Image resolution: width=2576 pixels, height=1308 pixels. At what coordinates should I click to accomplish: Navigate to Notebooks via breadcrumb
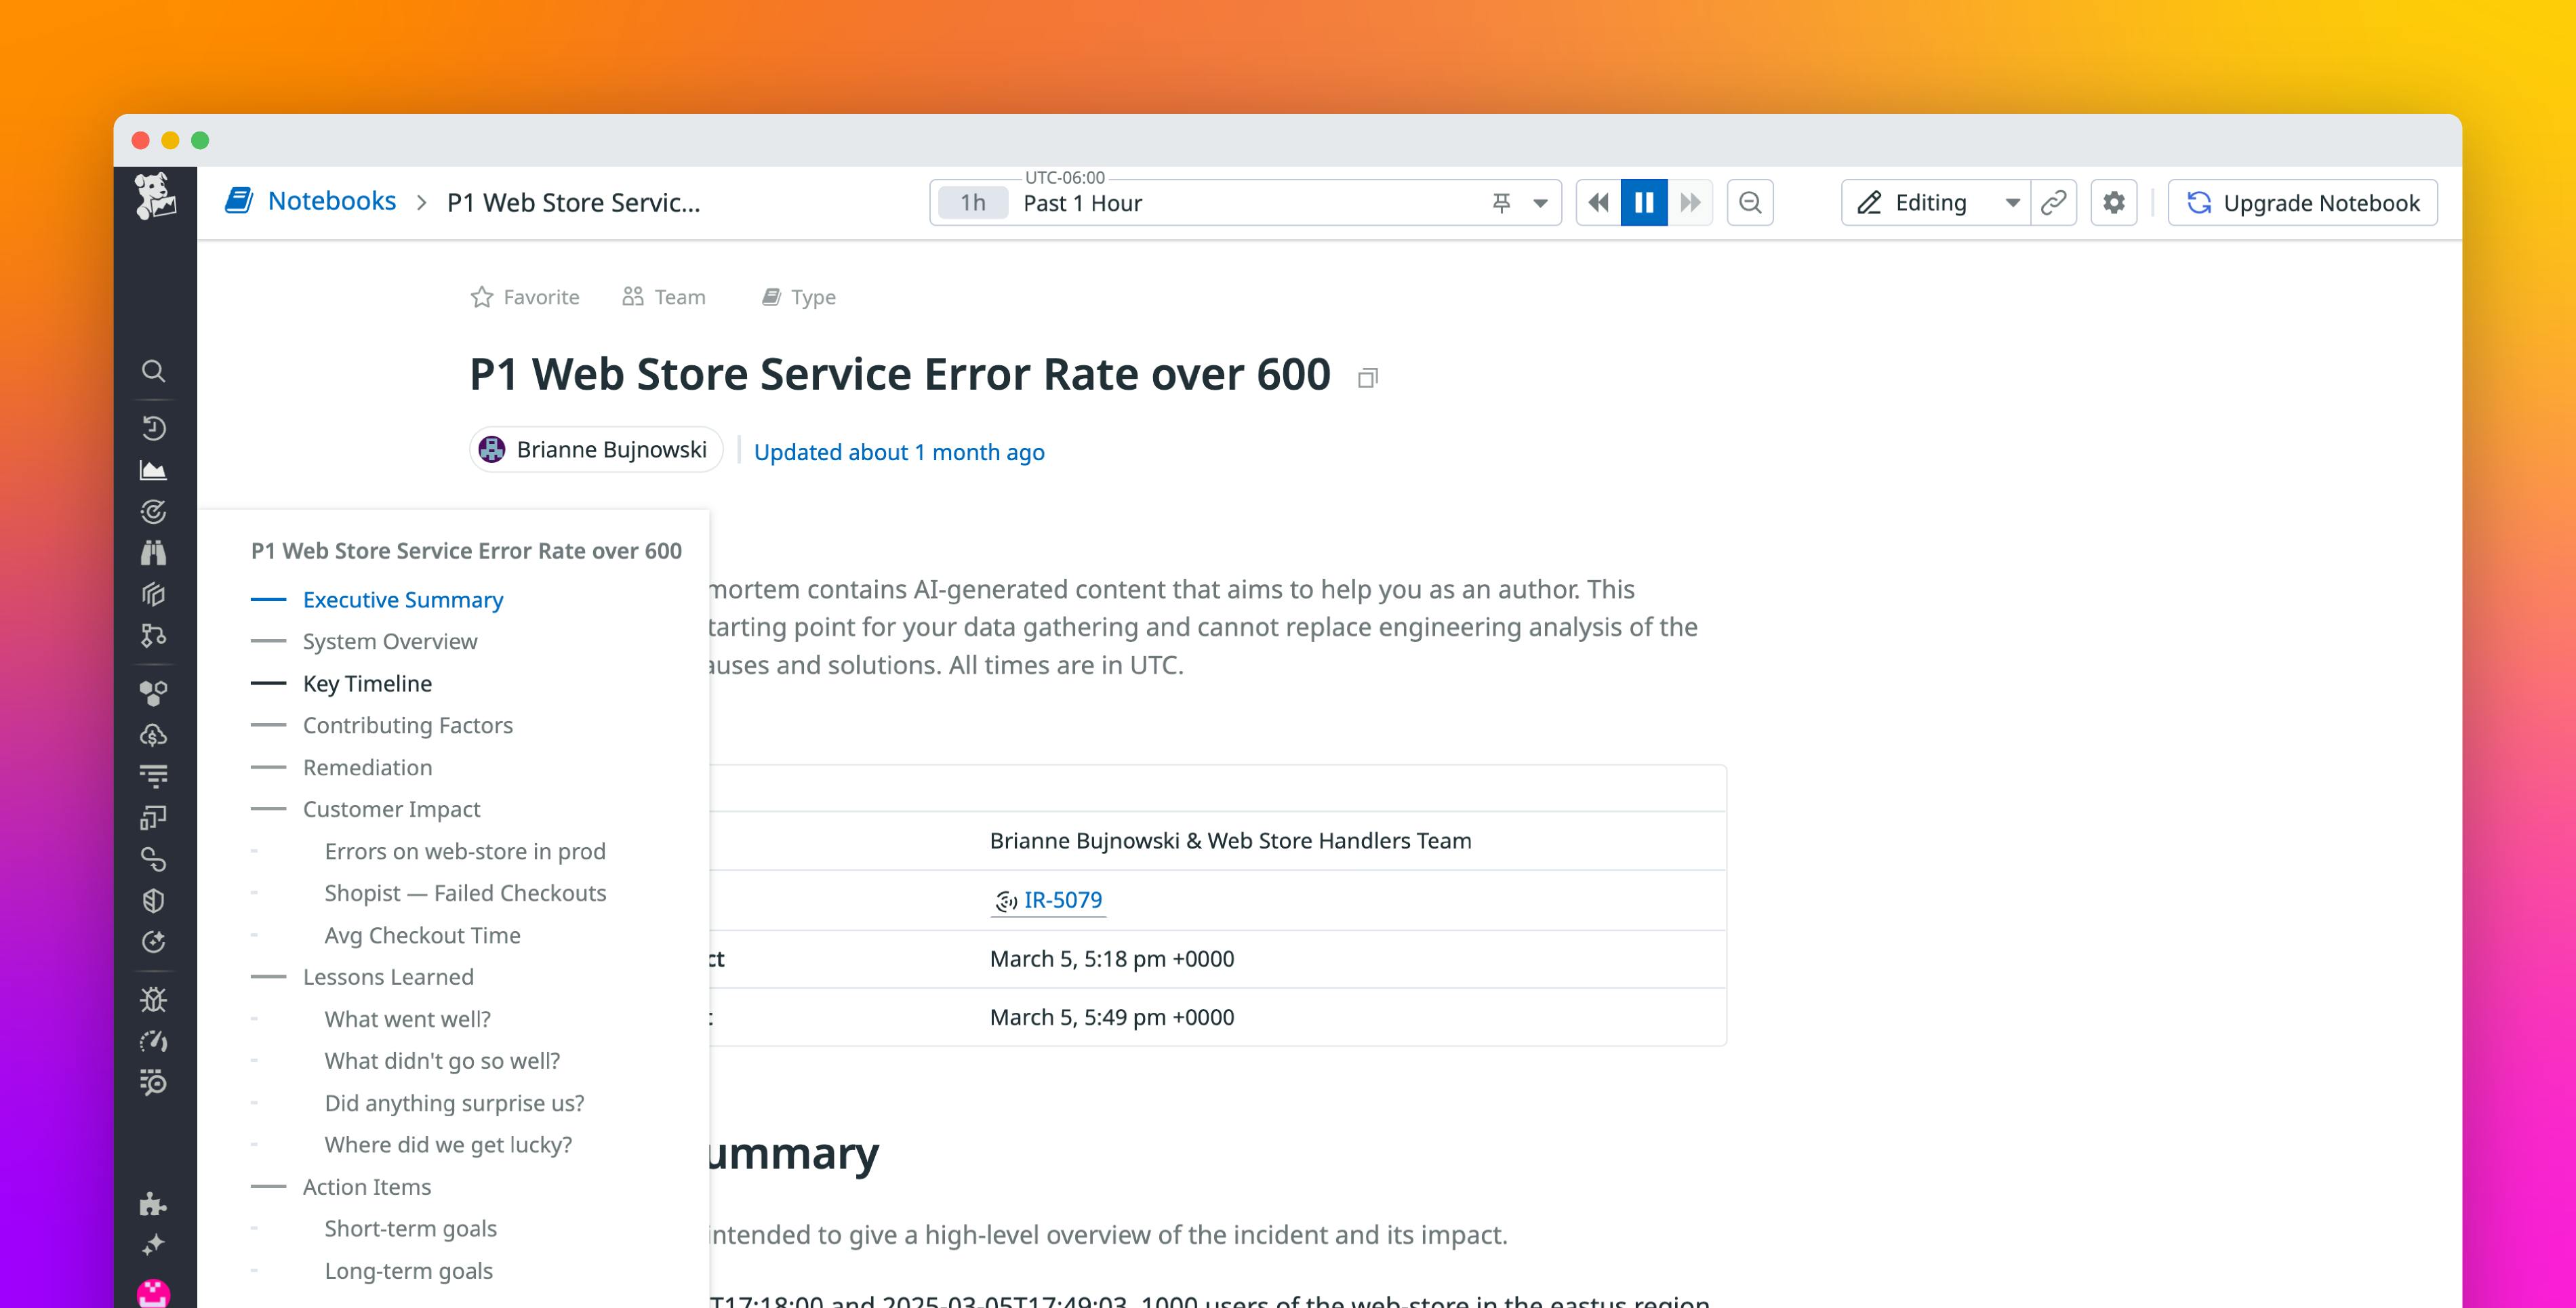(331, 200)
